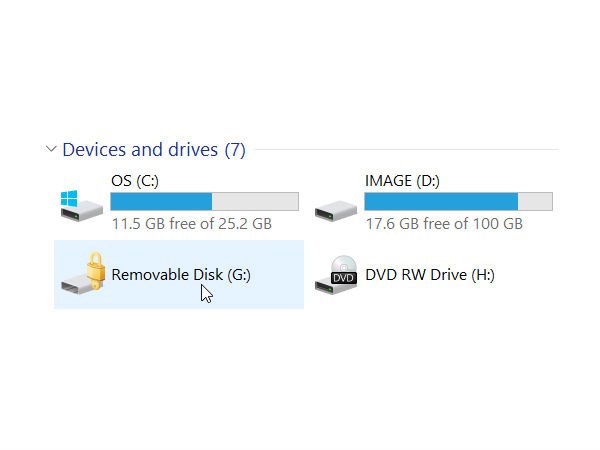The height and width of the screenshot is (450, 600).
Task: Click the Removable Disk (G:) label text
Action: click(181, 275)
